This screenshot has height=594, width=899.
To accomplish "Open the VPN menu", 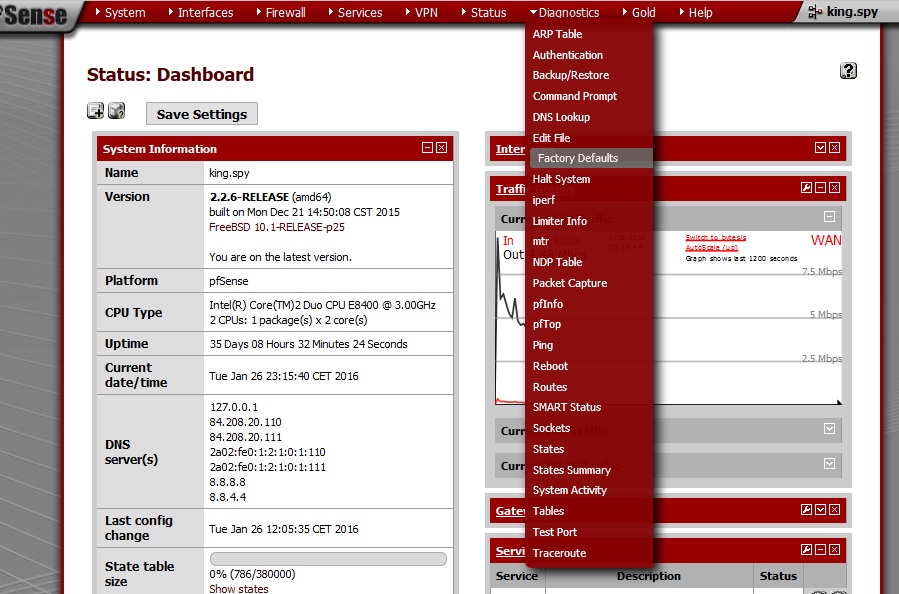I will pyautogui.click(x=421, y=12).
